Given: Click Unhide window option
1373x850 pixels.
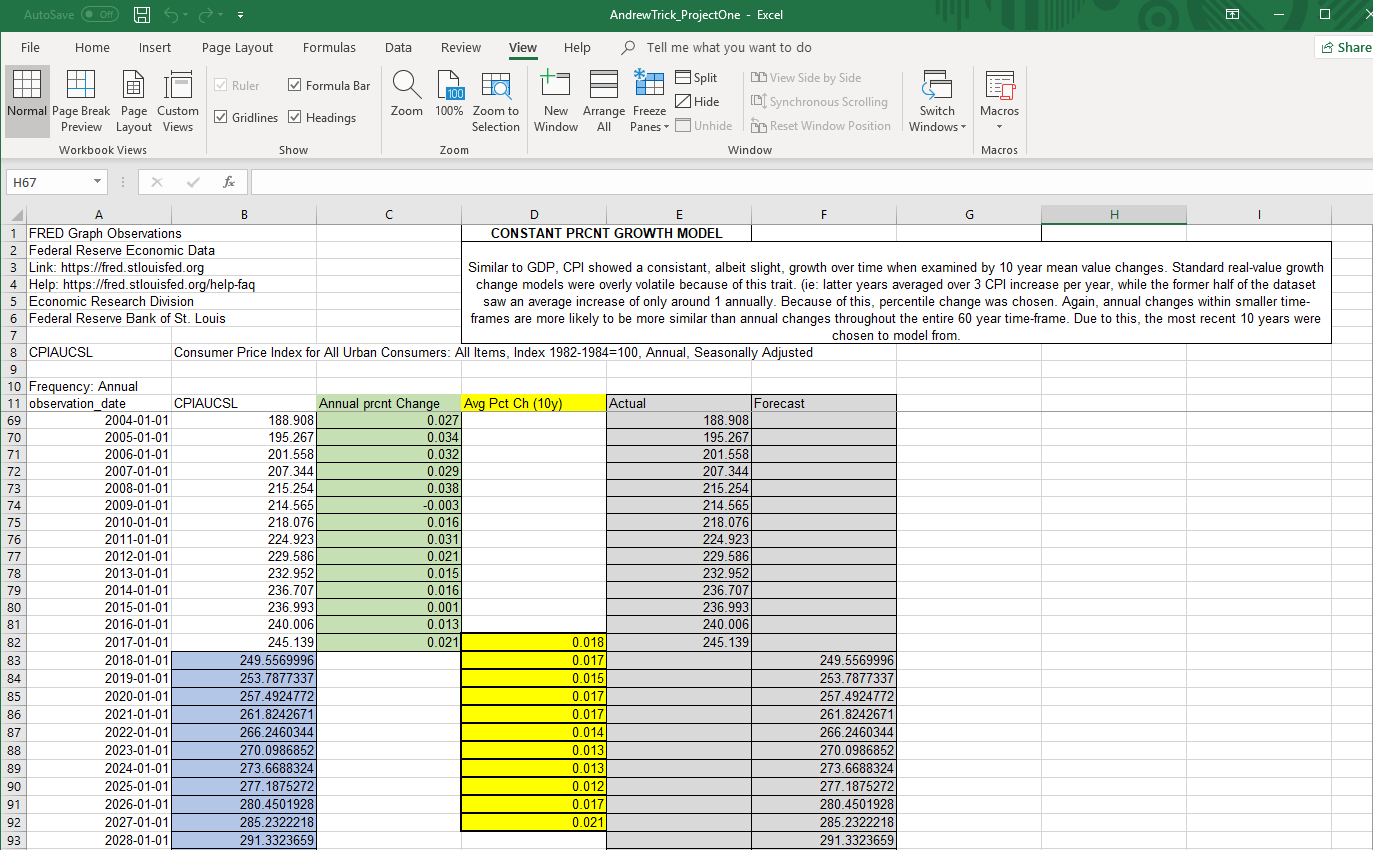Looking at the screenshot, I should click(x=703, y=126).
